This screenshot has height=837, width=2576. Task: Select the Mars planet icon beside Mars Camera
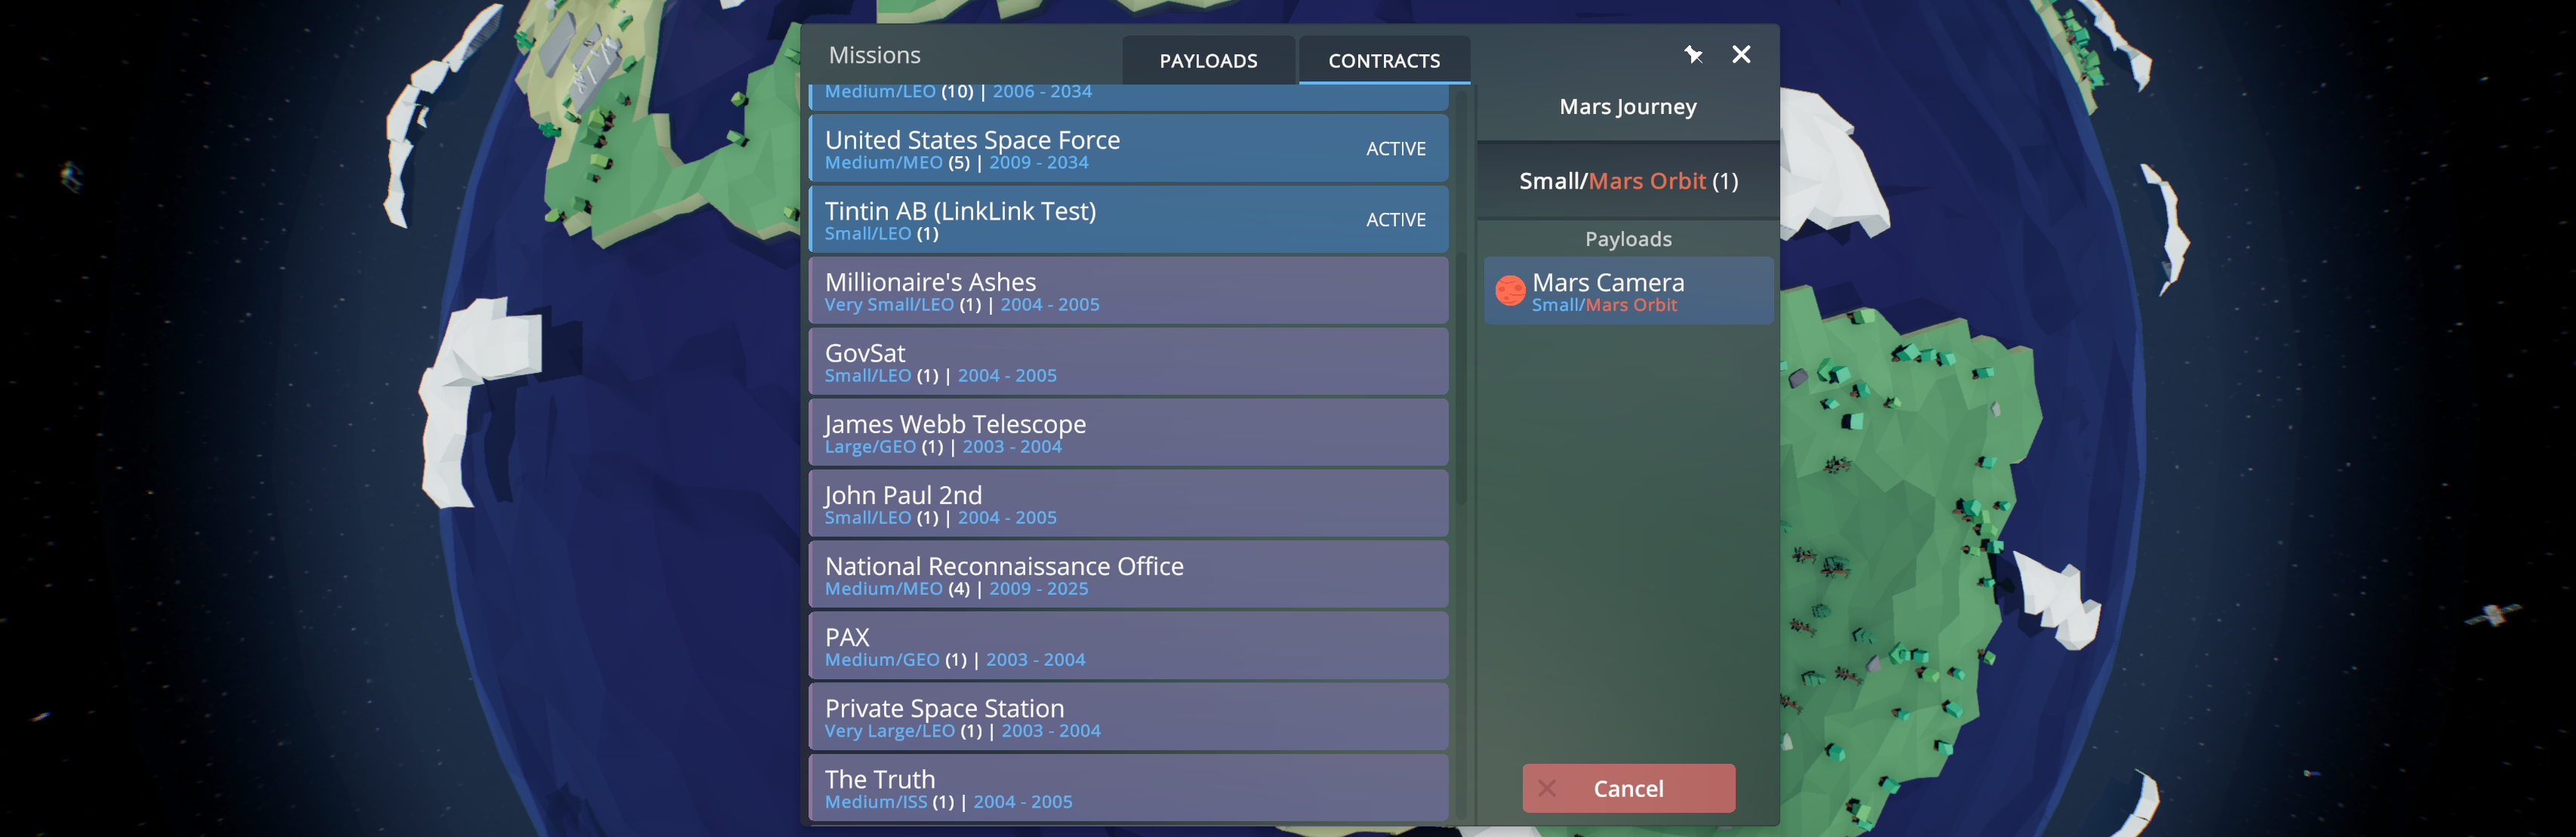click(1509, 291)
